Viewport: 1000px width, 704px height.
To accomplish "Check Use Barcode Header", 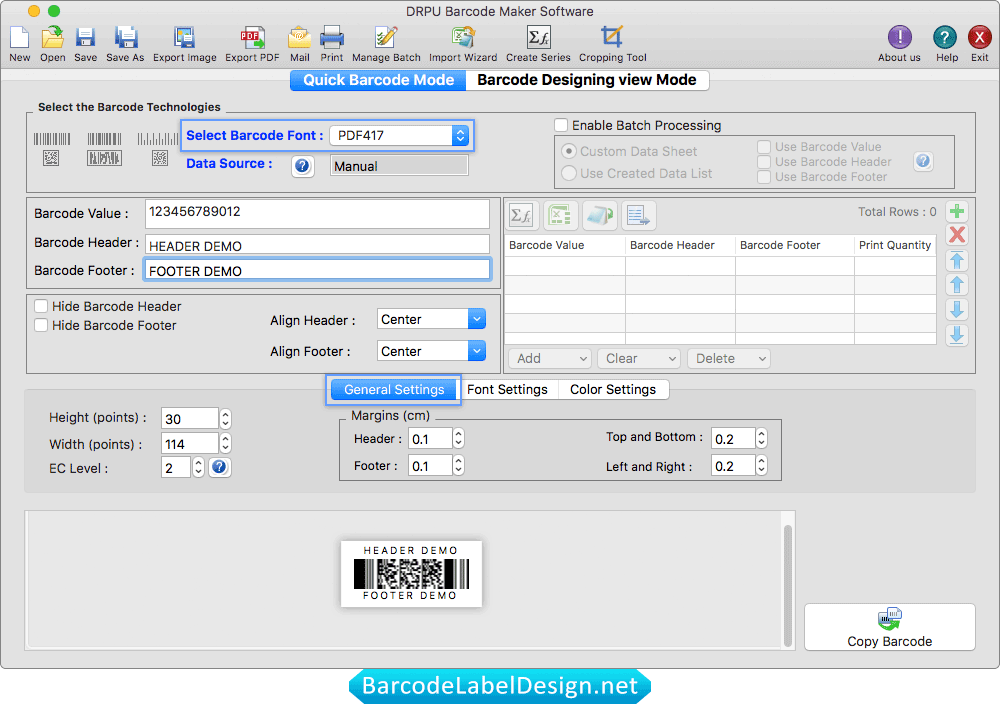I will point(764,162).
